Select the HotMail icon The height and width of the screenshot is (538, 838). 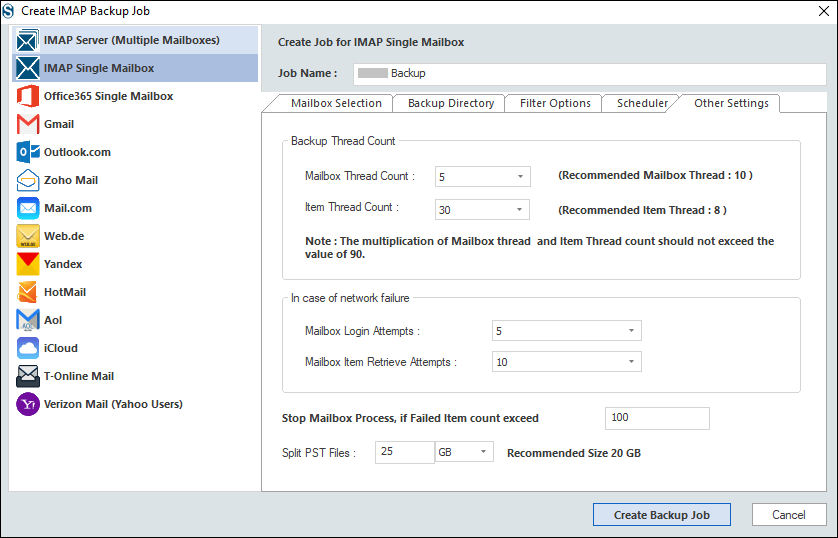click(27, 292)
